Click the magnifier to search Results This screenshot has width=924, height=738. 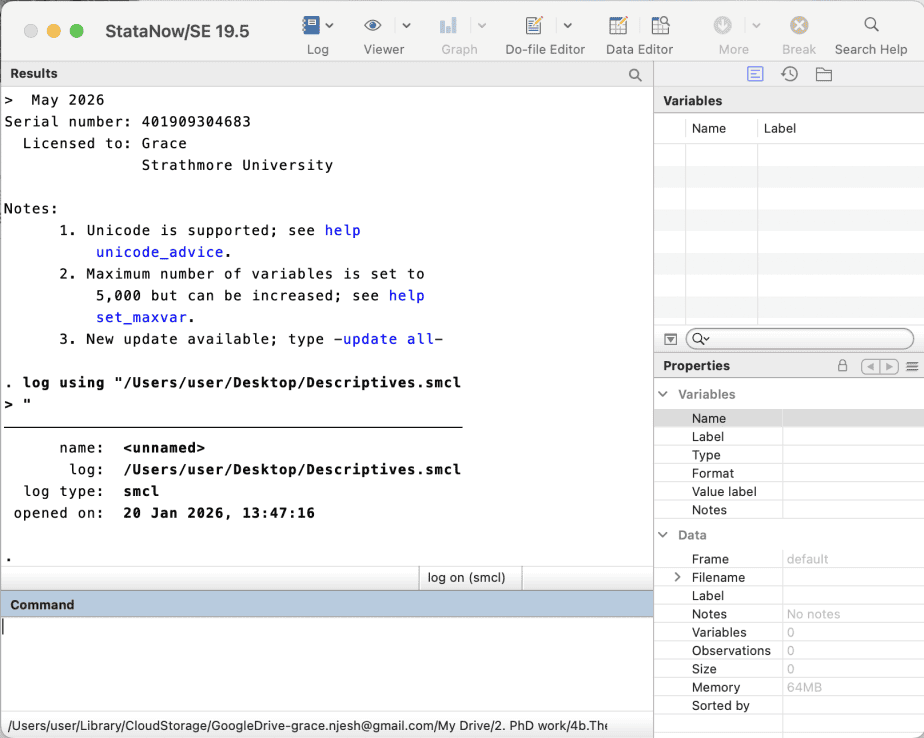click(634, 74)
